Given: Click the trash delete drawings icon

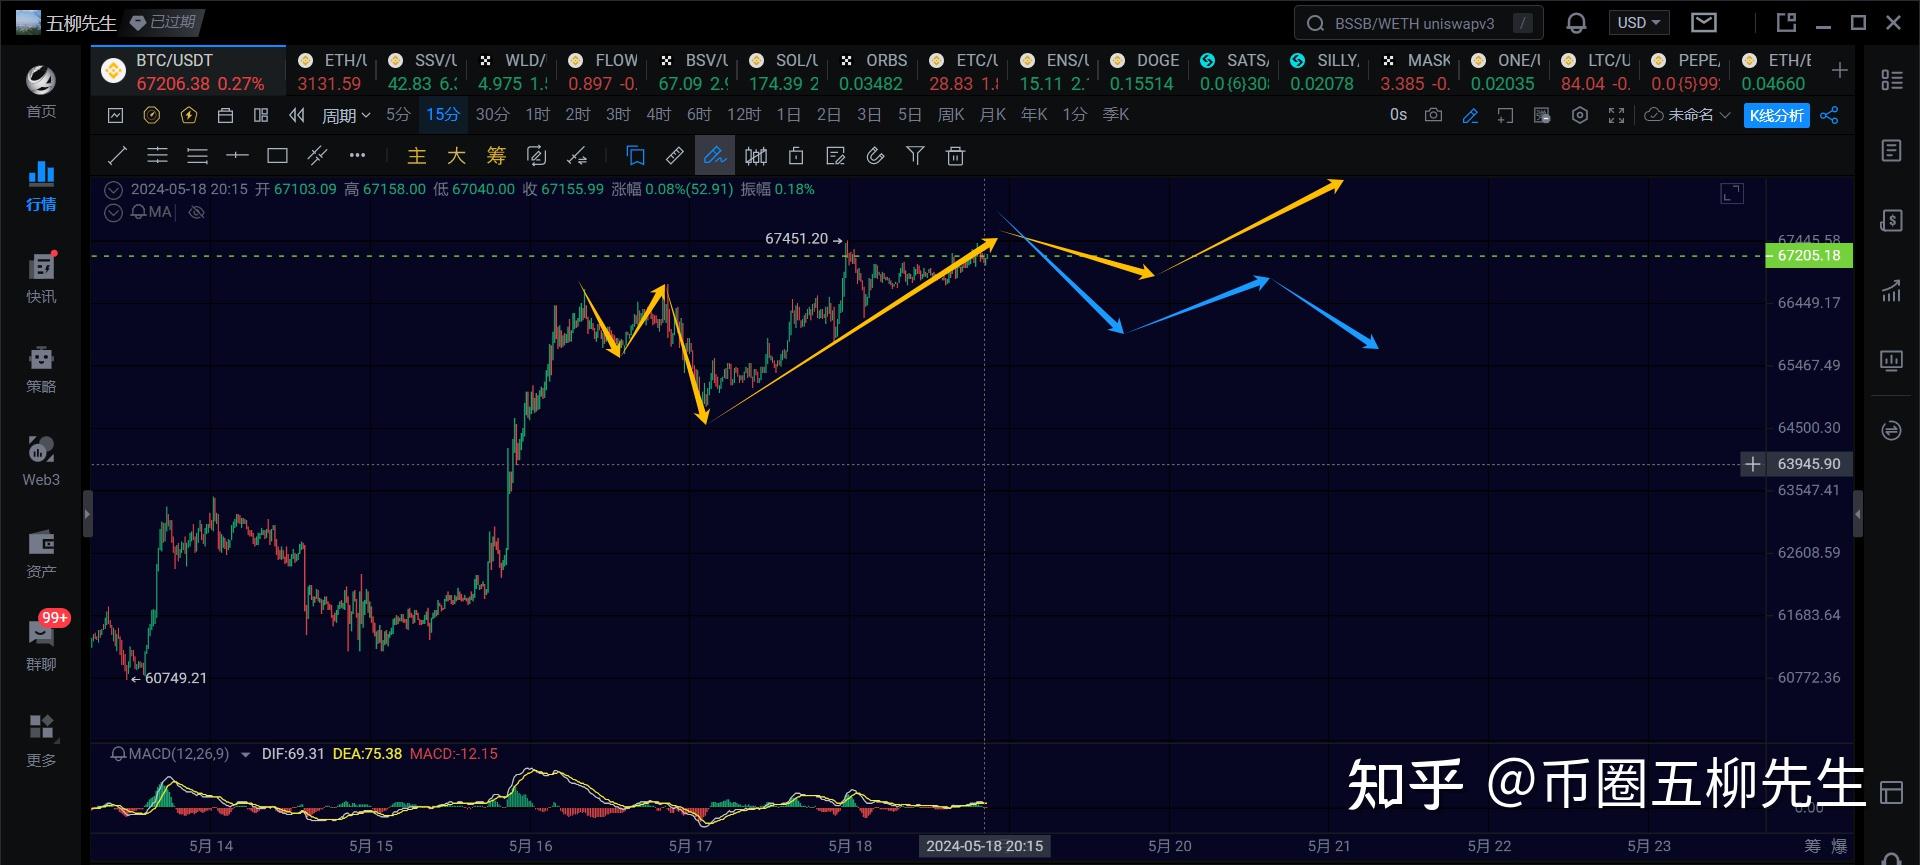Looking at the screenshot, I should click(x=955, y=156).
